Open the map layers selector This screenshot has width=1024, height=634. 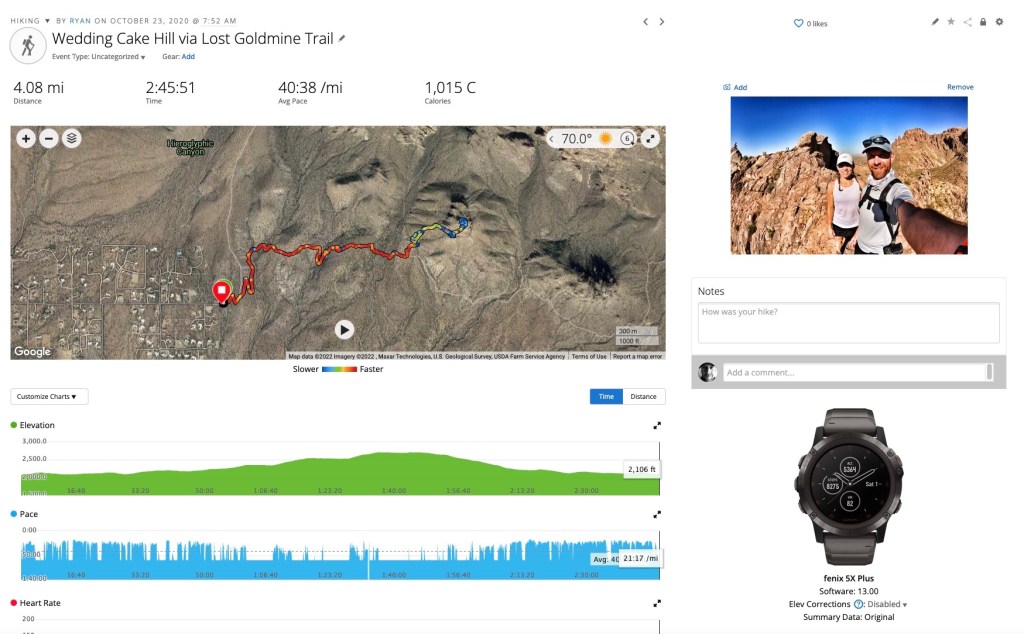[x=72, y=139]
